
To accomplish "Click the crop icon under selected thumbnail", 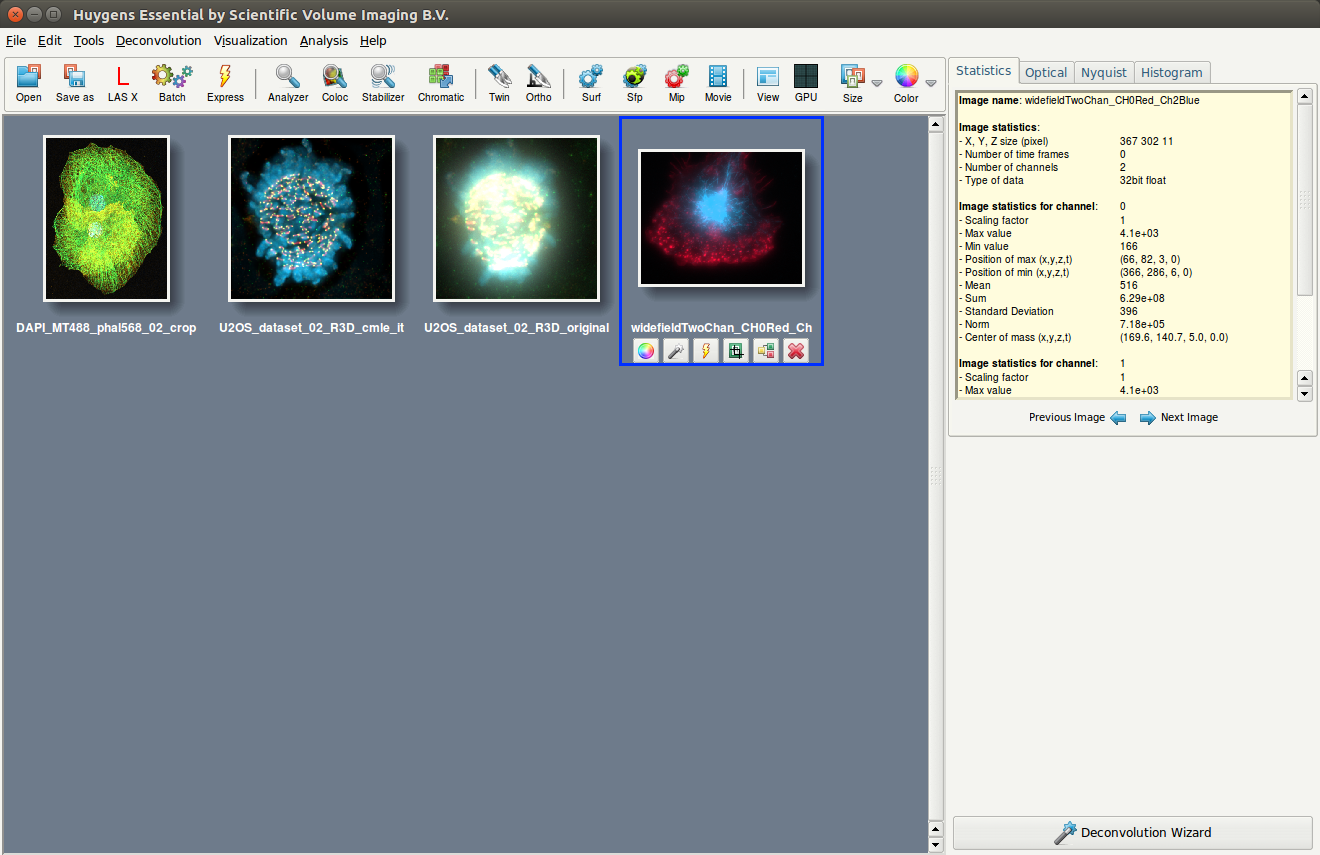I will point(736,351).
